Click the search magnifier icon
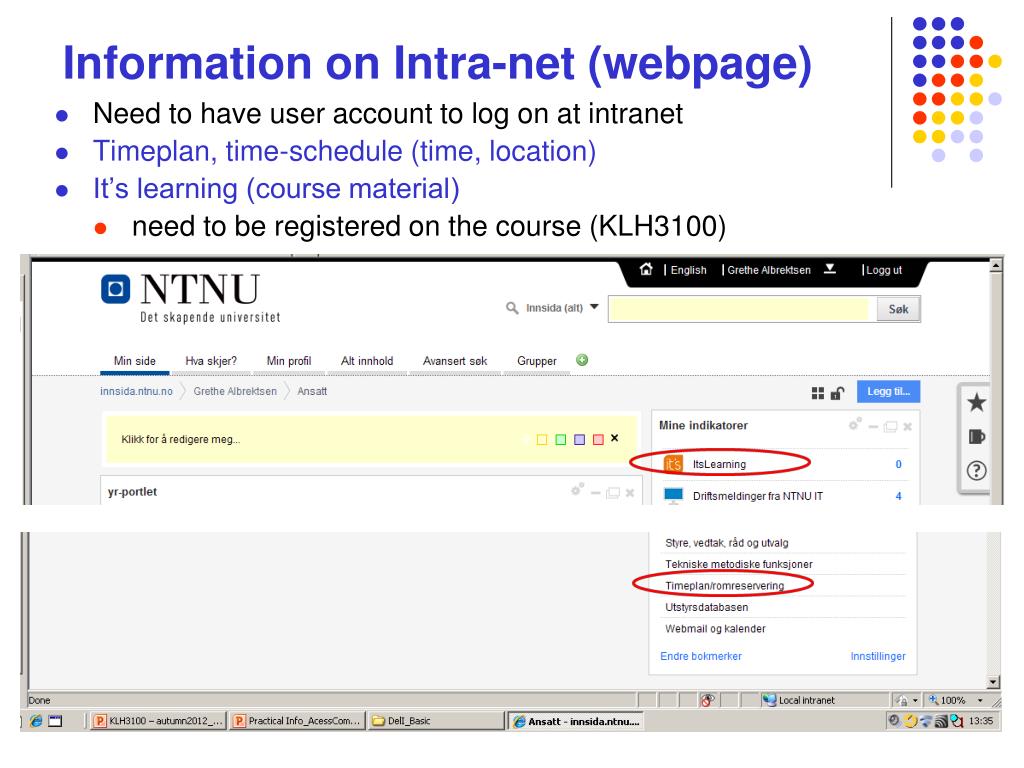The width and height of the screenshot is (1024, 768). pyautogui.click(x=513, y=308)
